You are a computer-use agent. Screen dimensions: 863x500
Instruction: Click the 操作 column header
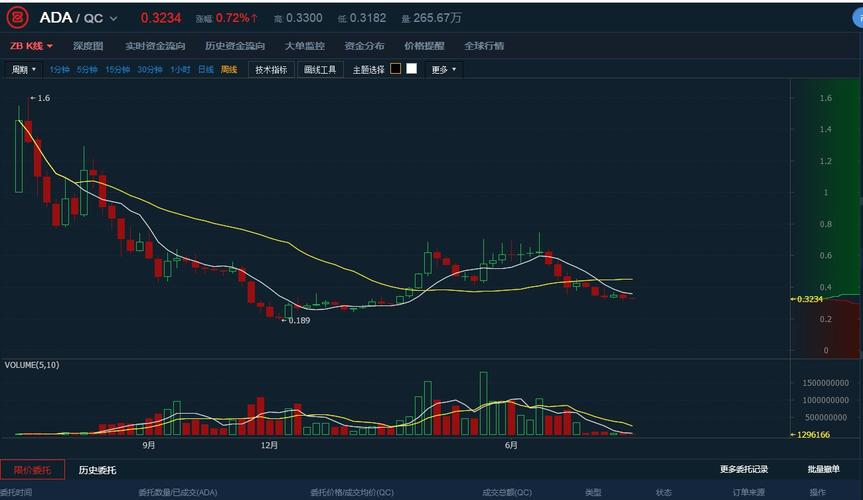[817, 492]
